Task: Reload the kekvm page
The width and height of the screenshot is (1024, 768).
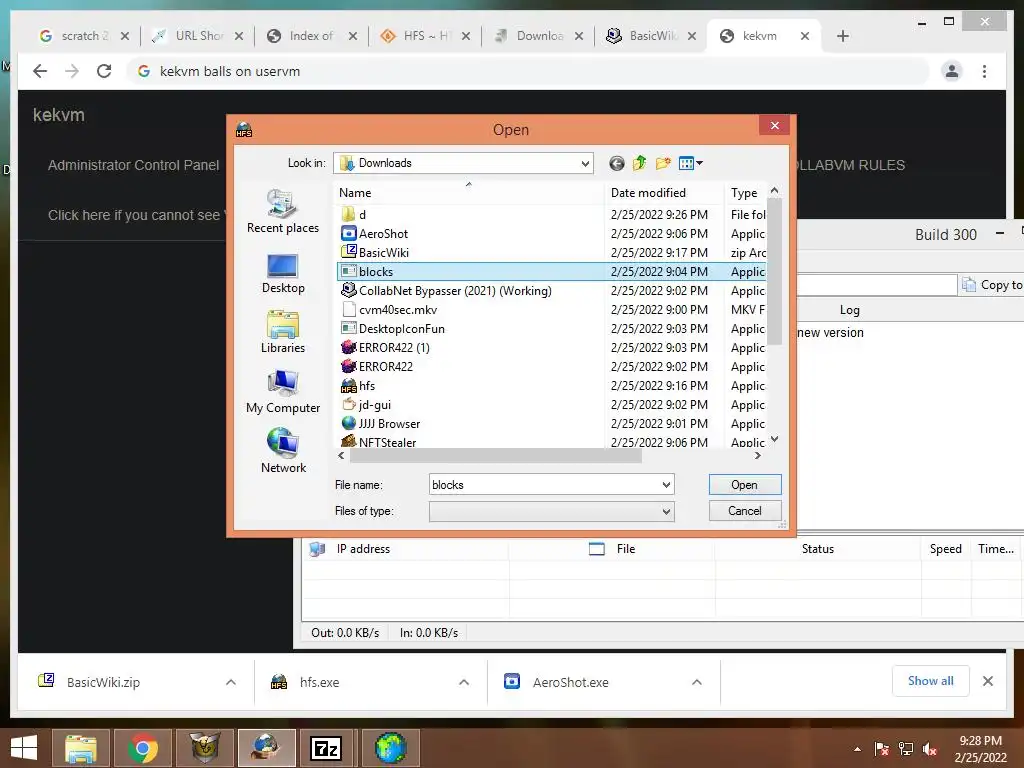Action: pyautogui.click(x=104, y=71)
